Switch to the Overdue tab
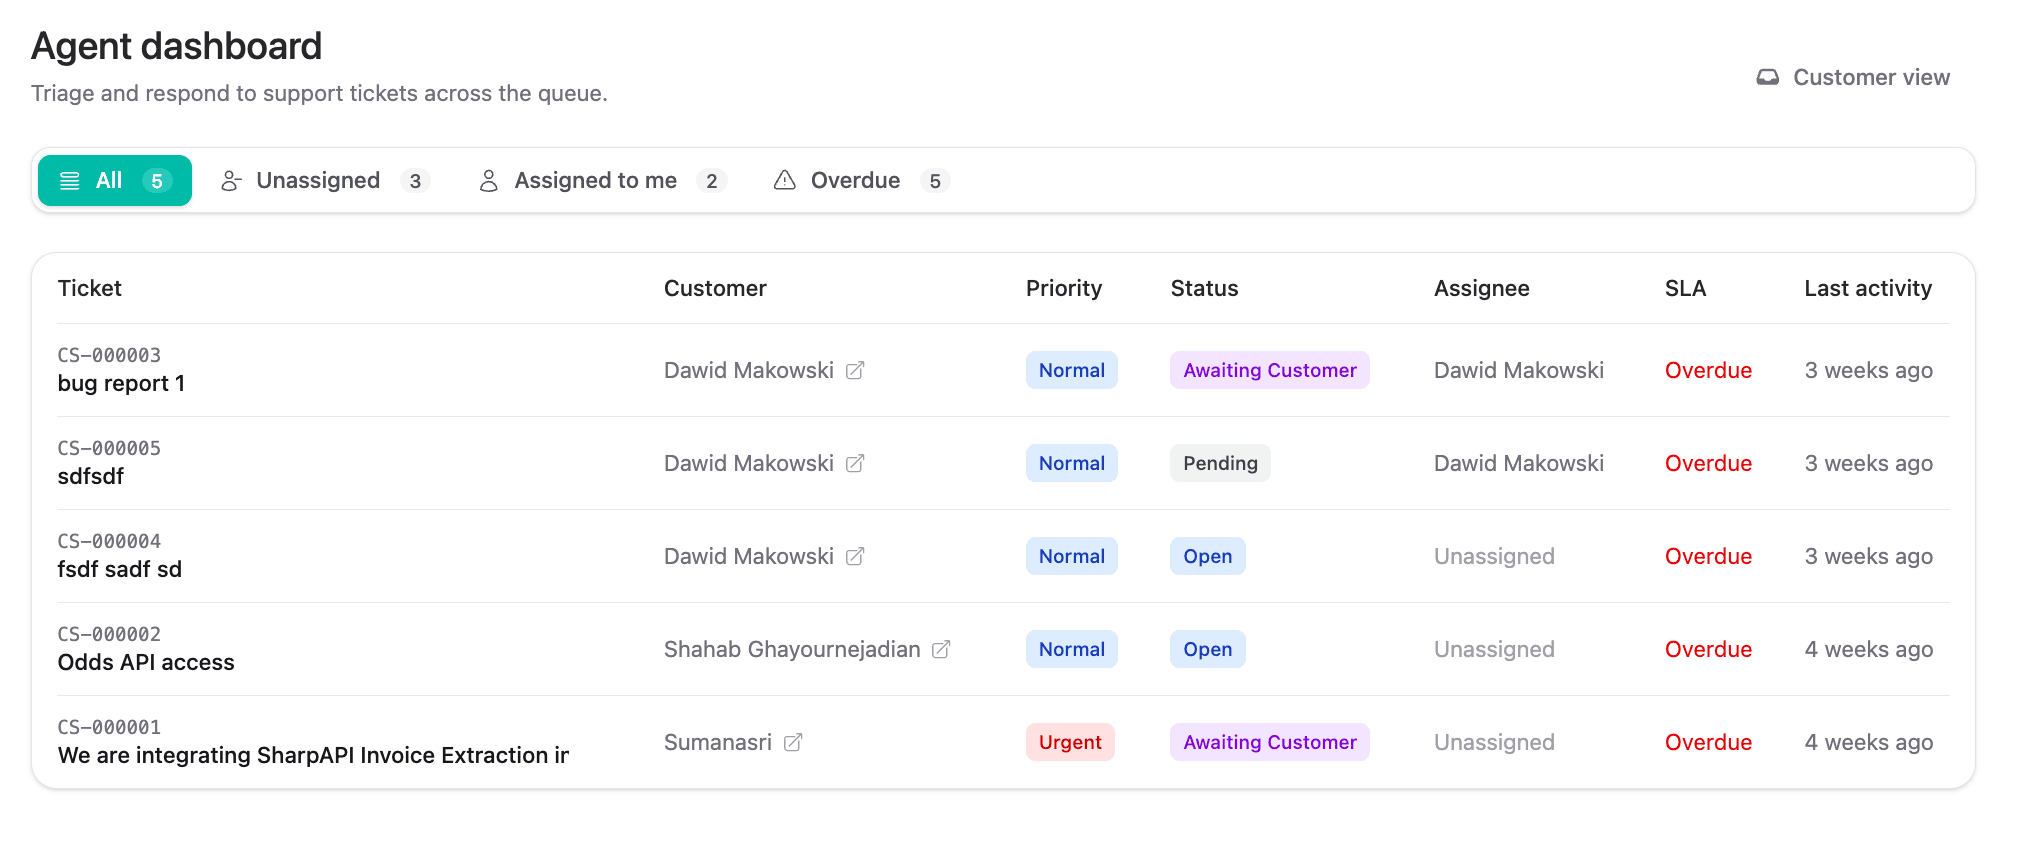2032x846 pixels. click(x=861, y=181)
